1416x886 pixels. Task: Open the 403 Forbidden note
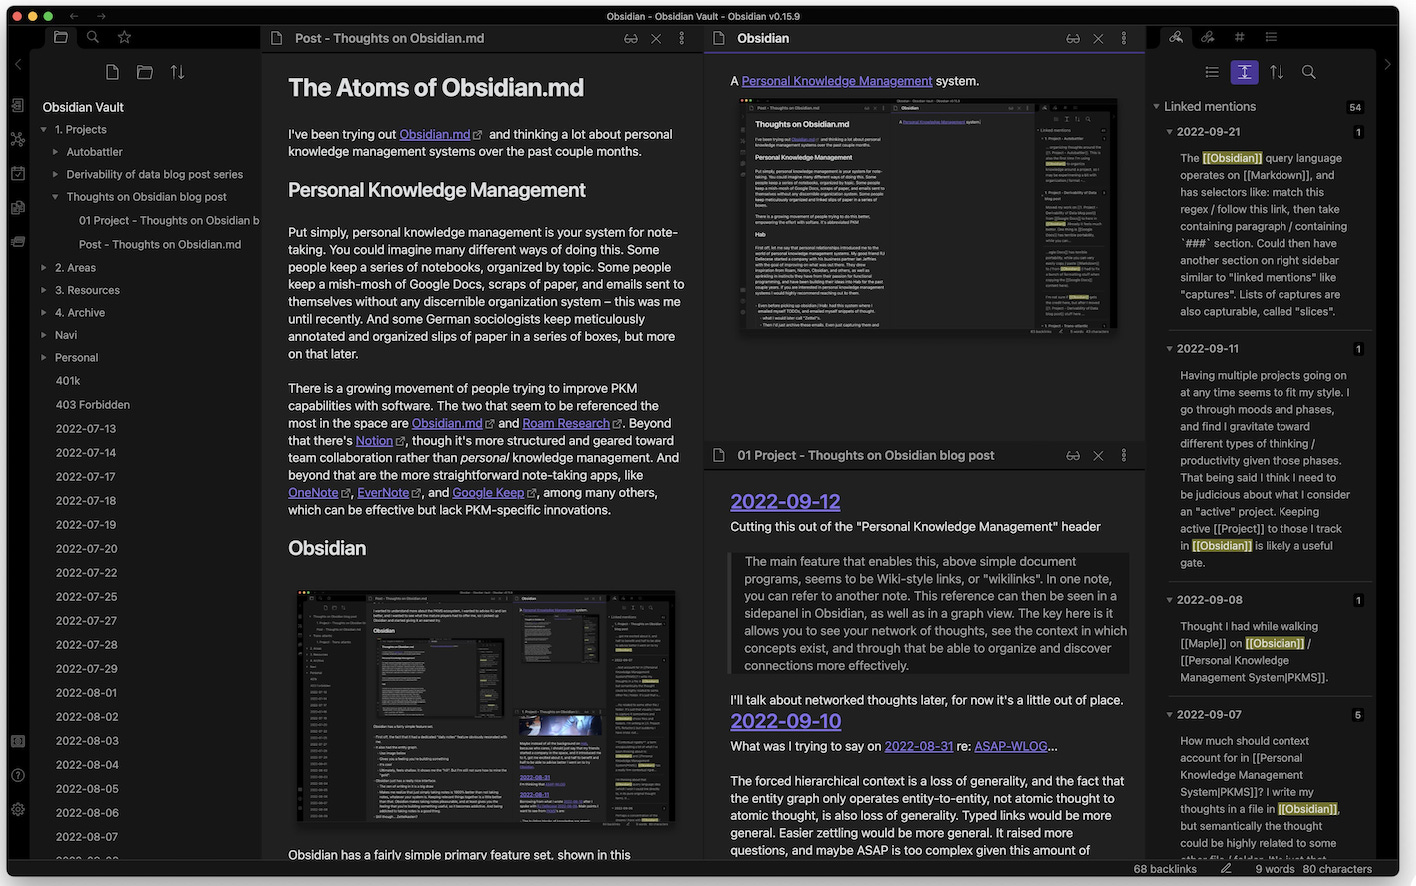point(93,405)
